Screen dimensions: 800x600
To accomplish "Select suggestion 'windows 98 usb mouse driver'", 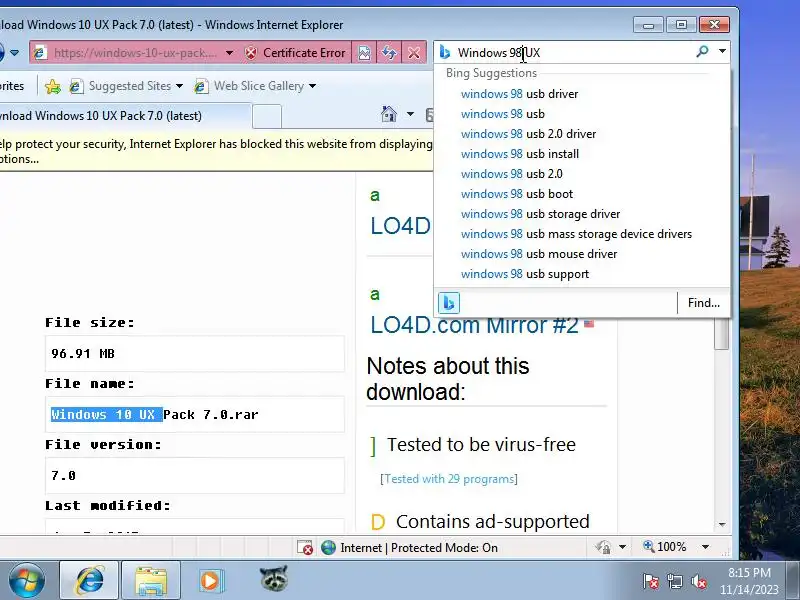I will [x=539, y=254].
